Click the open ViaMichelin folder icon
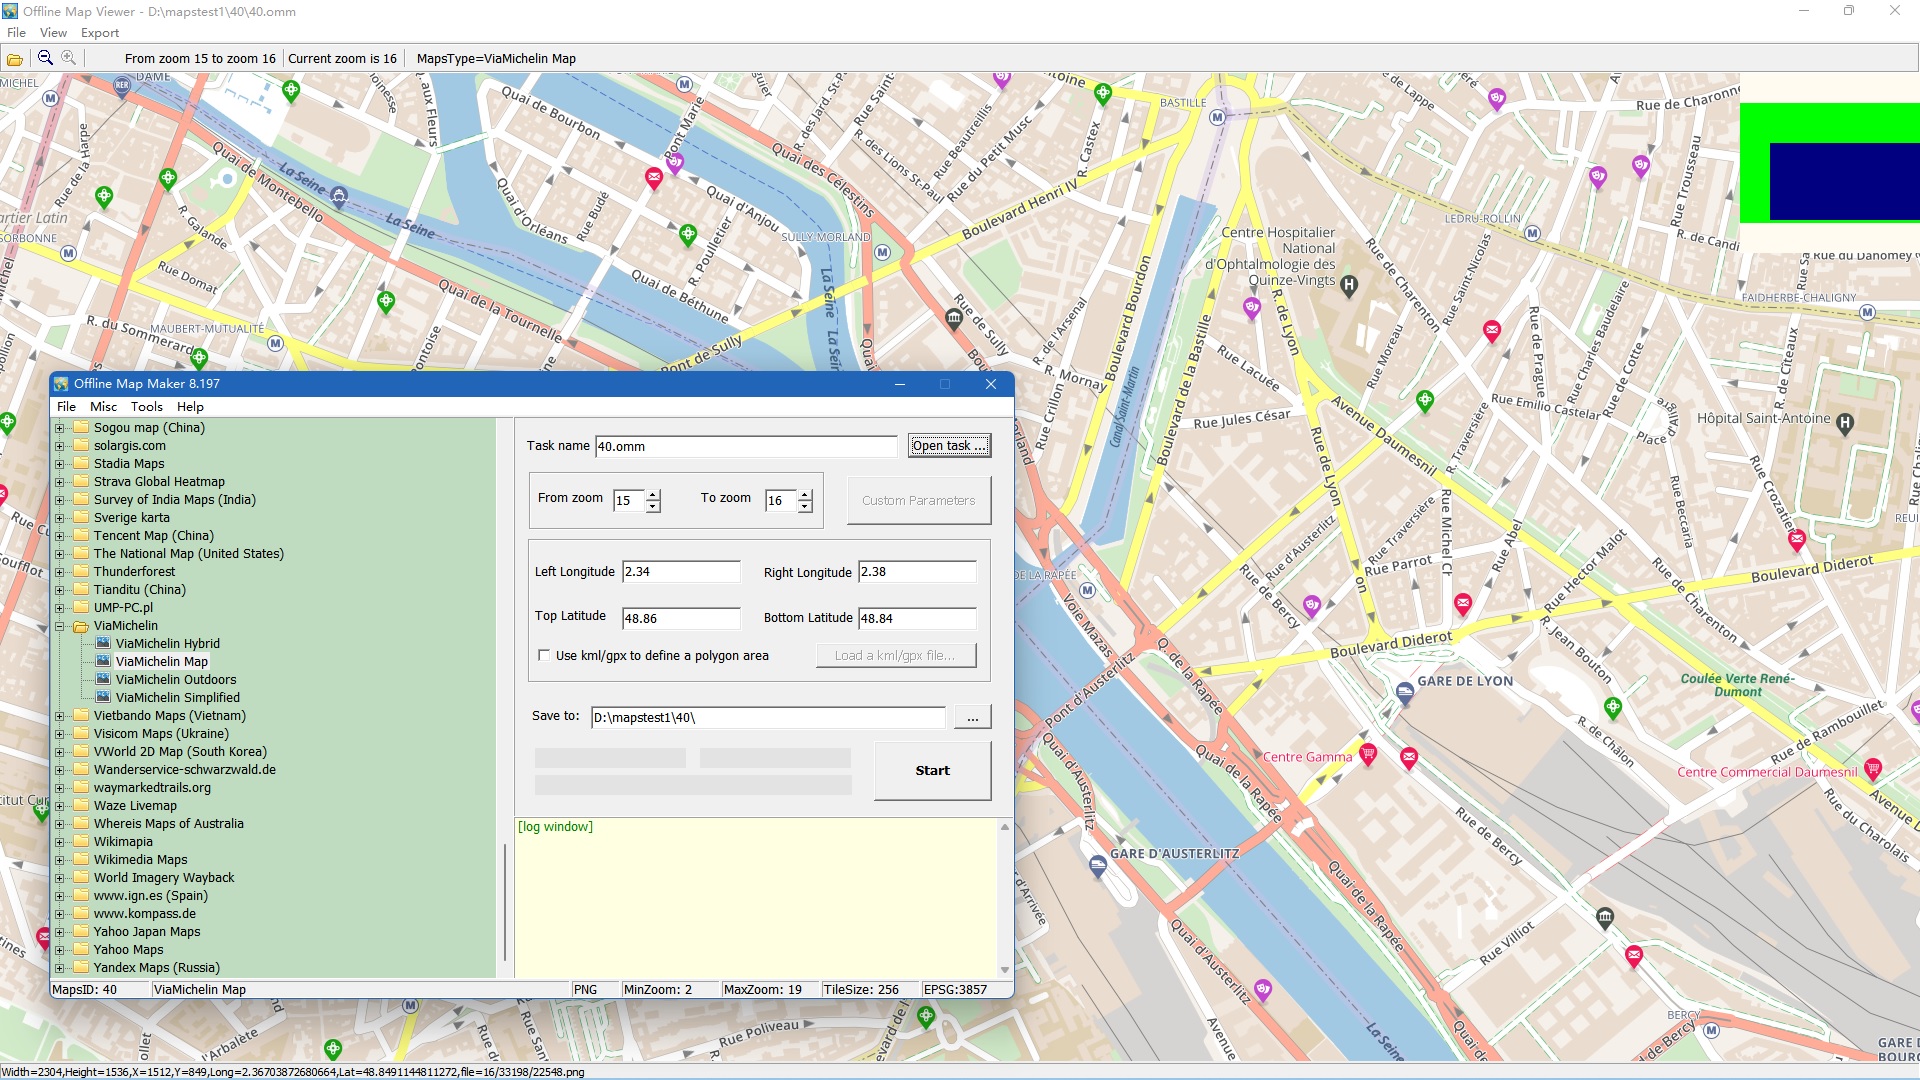Screen dimensions: 1920x1080 coord(81,626)
